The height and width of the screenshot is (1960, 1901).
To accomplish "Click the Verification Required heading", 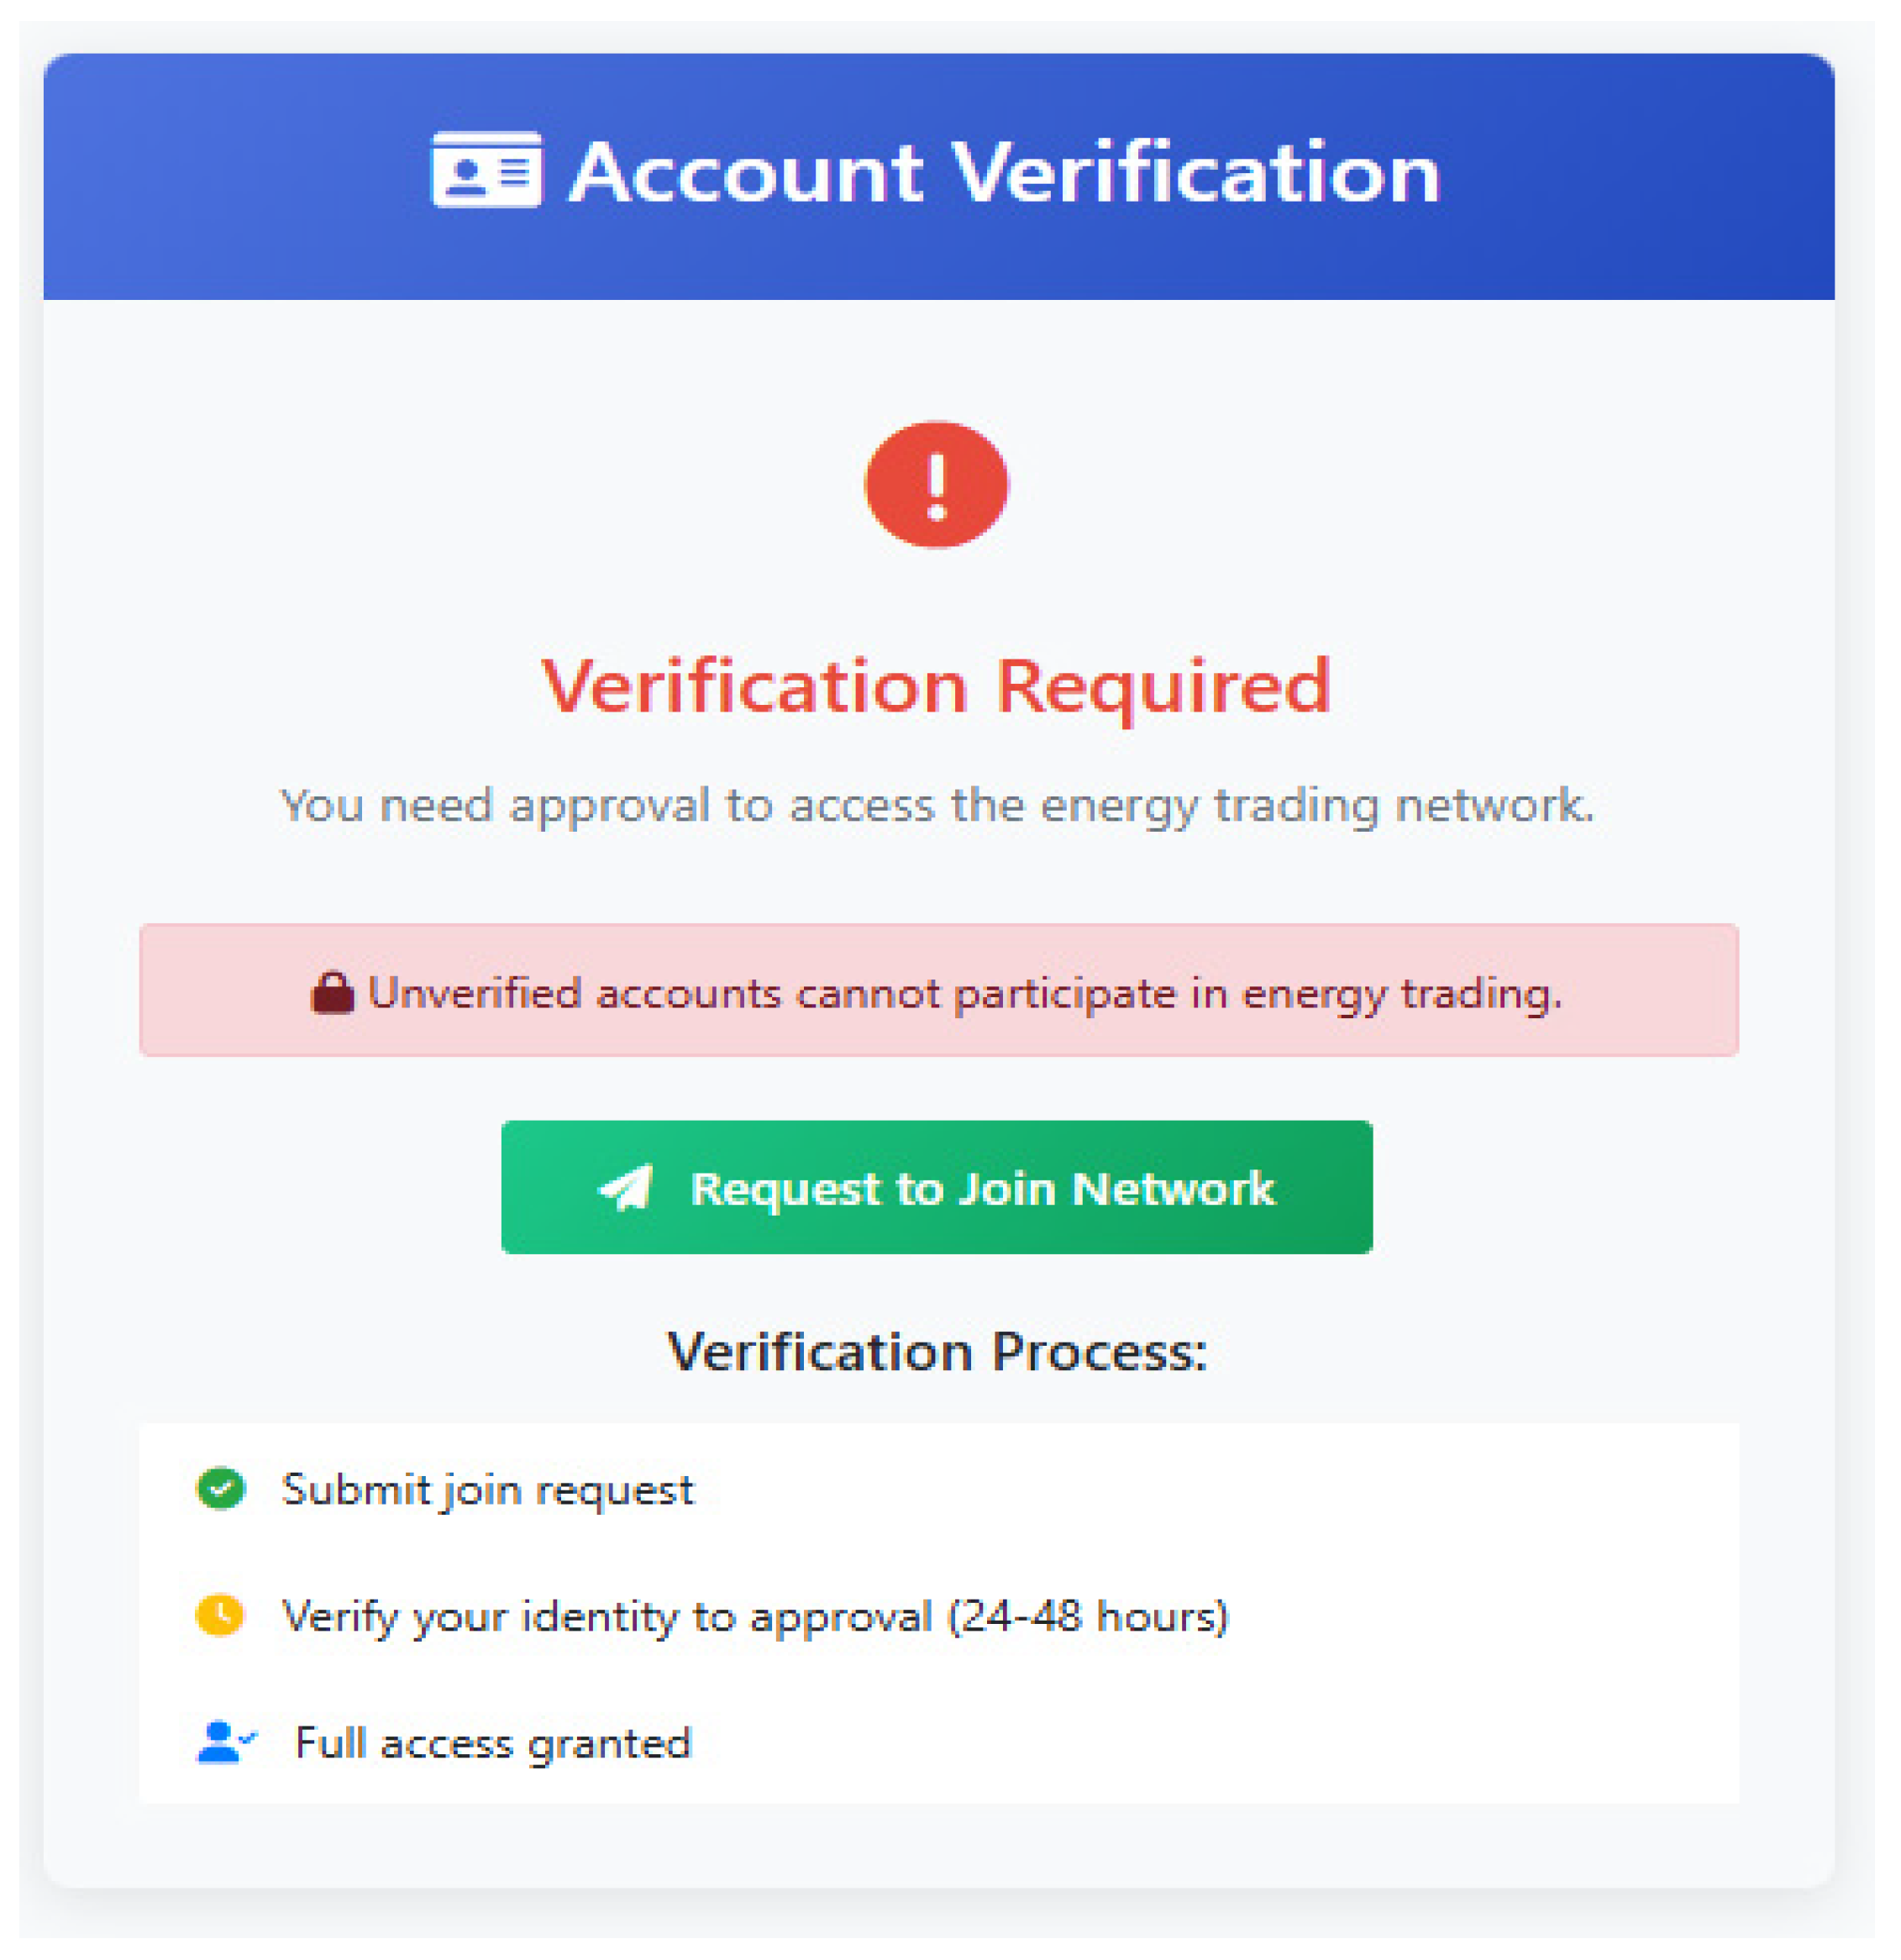I will coord(936,687).
